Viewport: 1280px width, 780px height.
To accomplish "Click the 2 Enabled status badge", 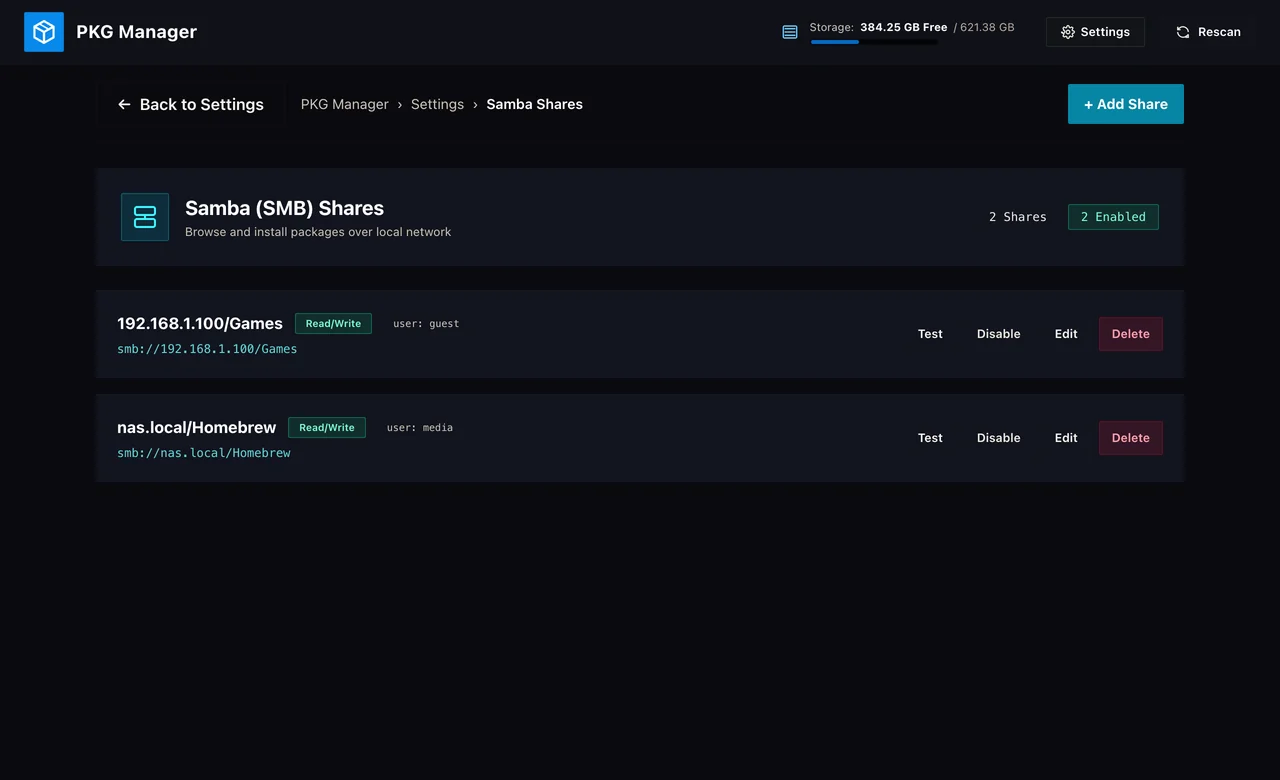I will tap(1113, 217).
